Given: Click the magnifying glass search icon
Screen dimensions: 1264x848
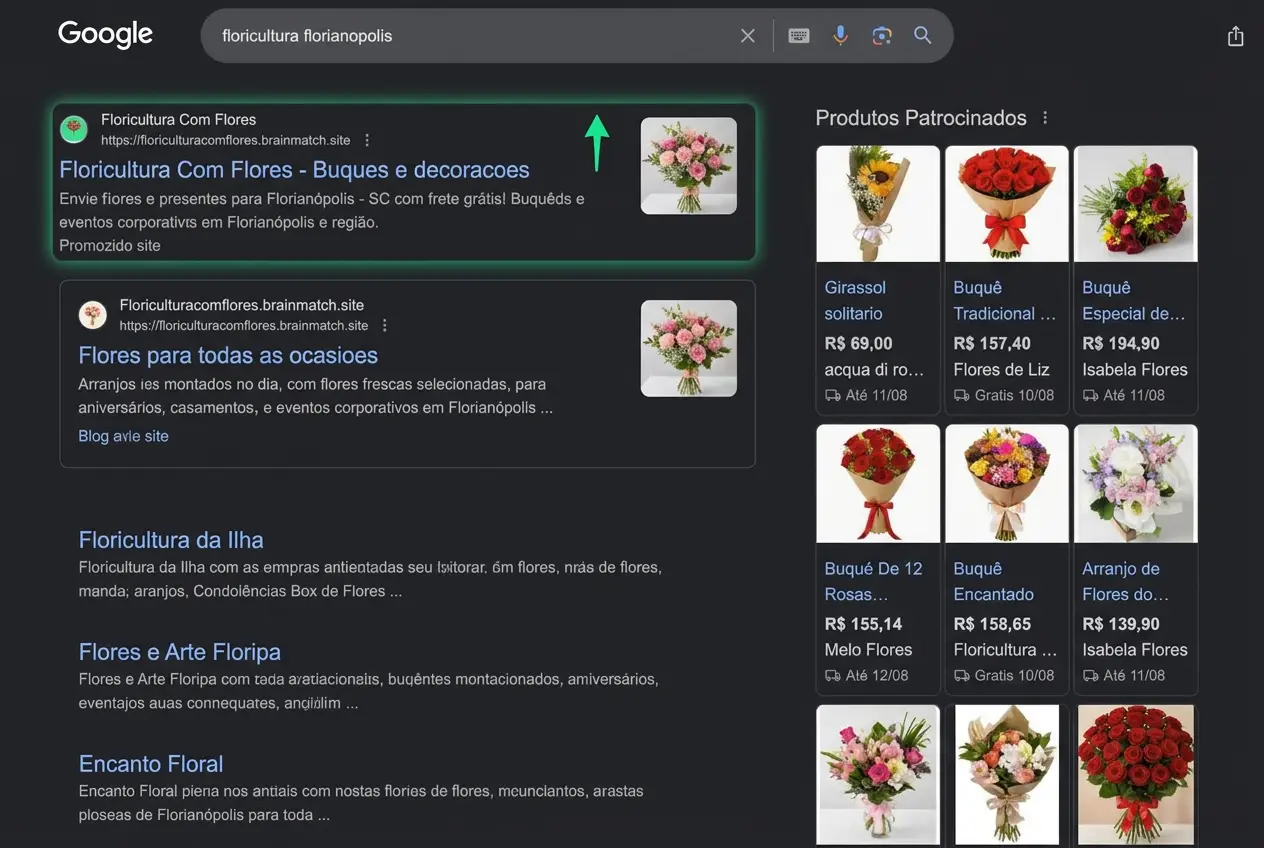Looking at the screenshot, I should pyautogui.click(x=923, y=36).
